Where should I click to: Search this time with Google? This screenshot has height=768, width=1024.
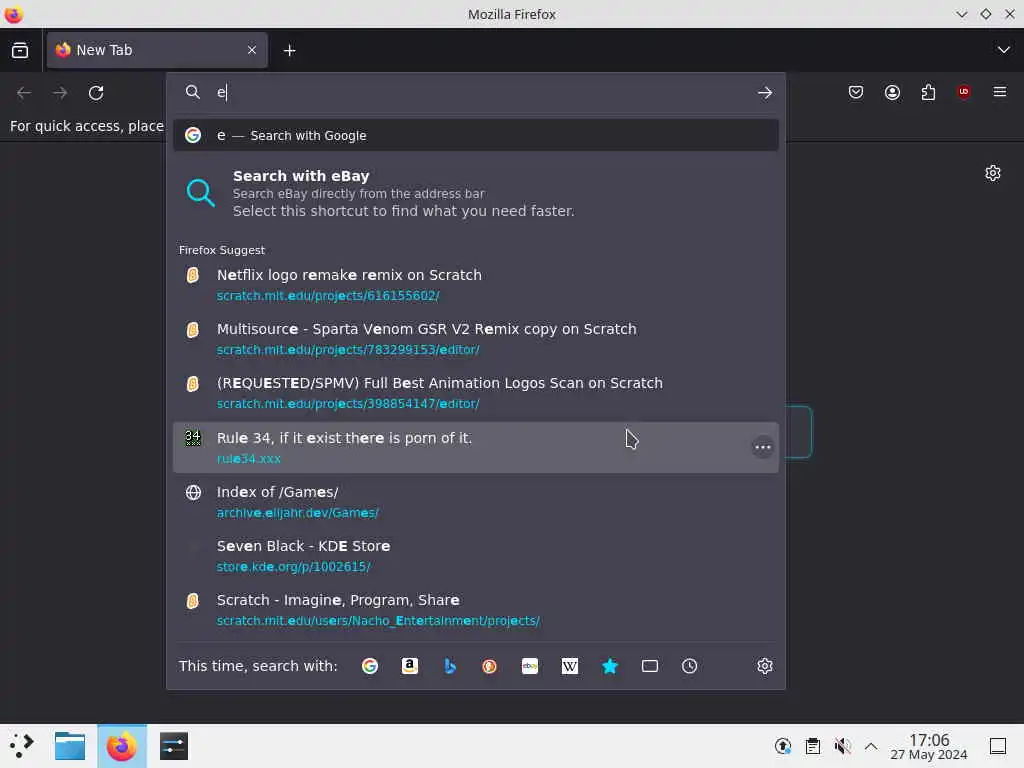coord(370,666)
